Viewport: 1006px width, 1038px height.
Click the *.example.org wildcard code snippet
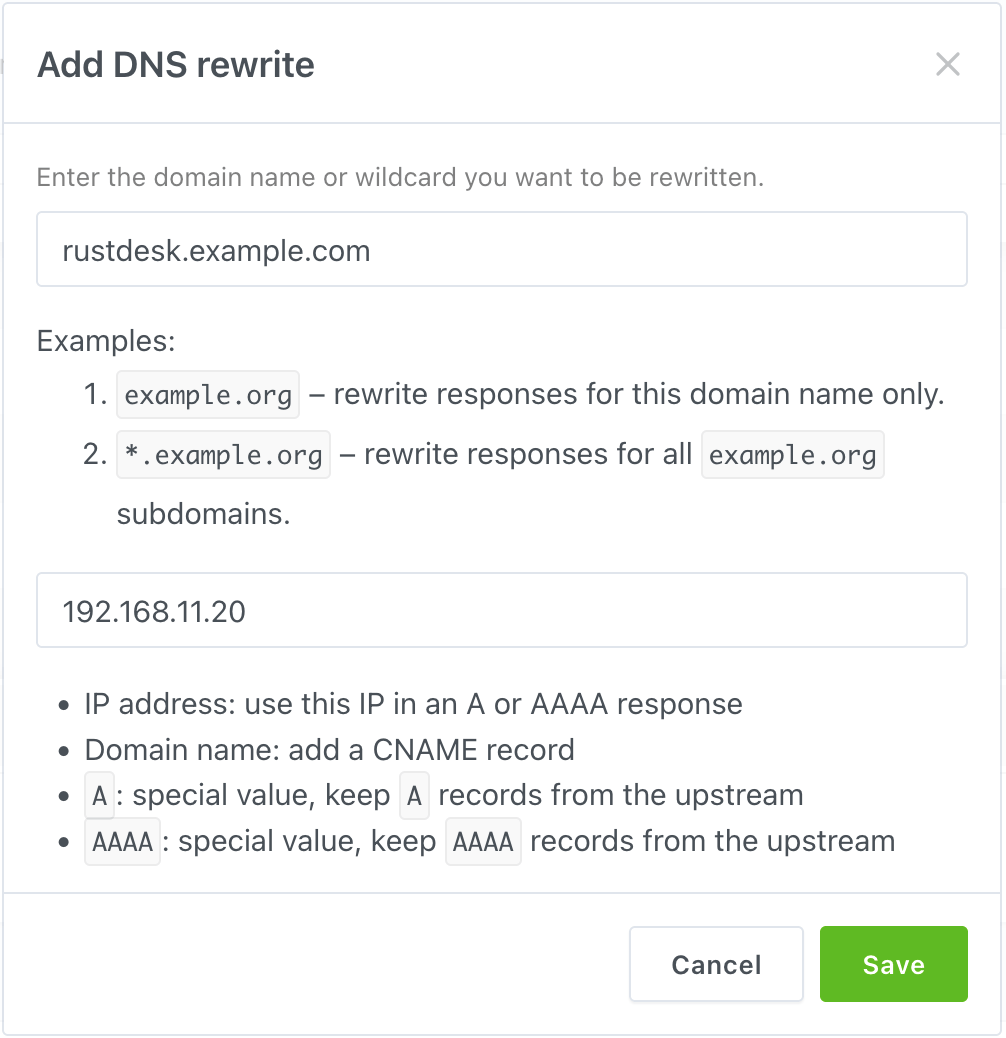click(x=223, y=455)
